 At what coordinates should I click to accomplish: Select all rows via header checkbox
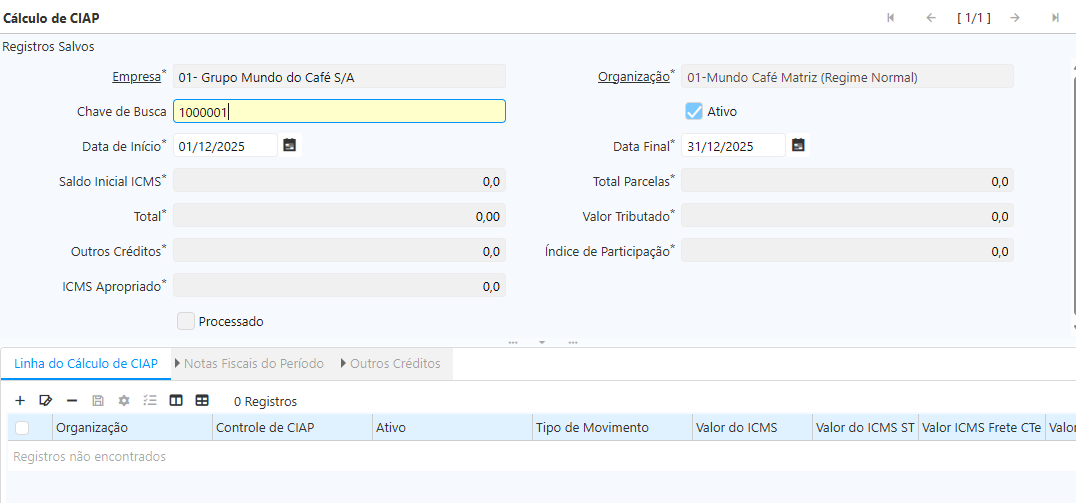[22, 428]
